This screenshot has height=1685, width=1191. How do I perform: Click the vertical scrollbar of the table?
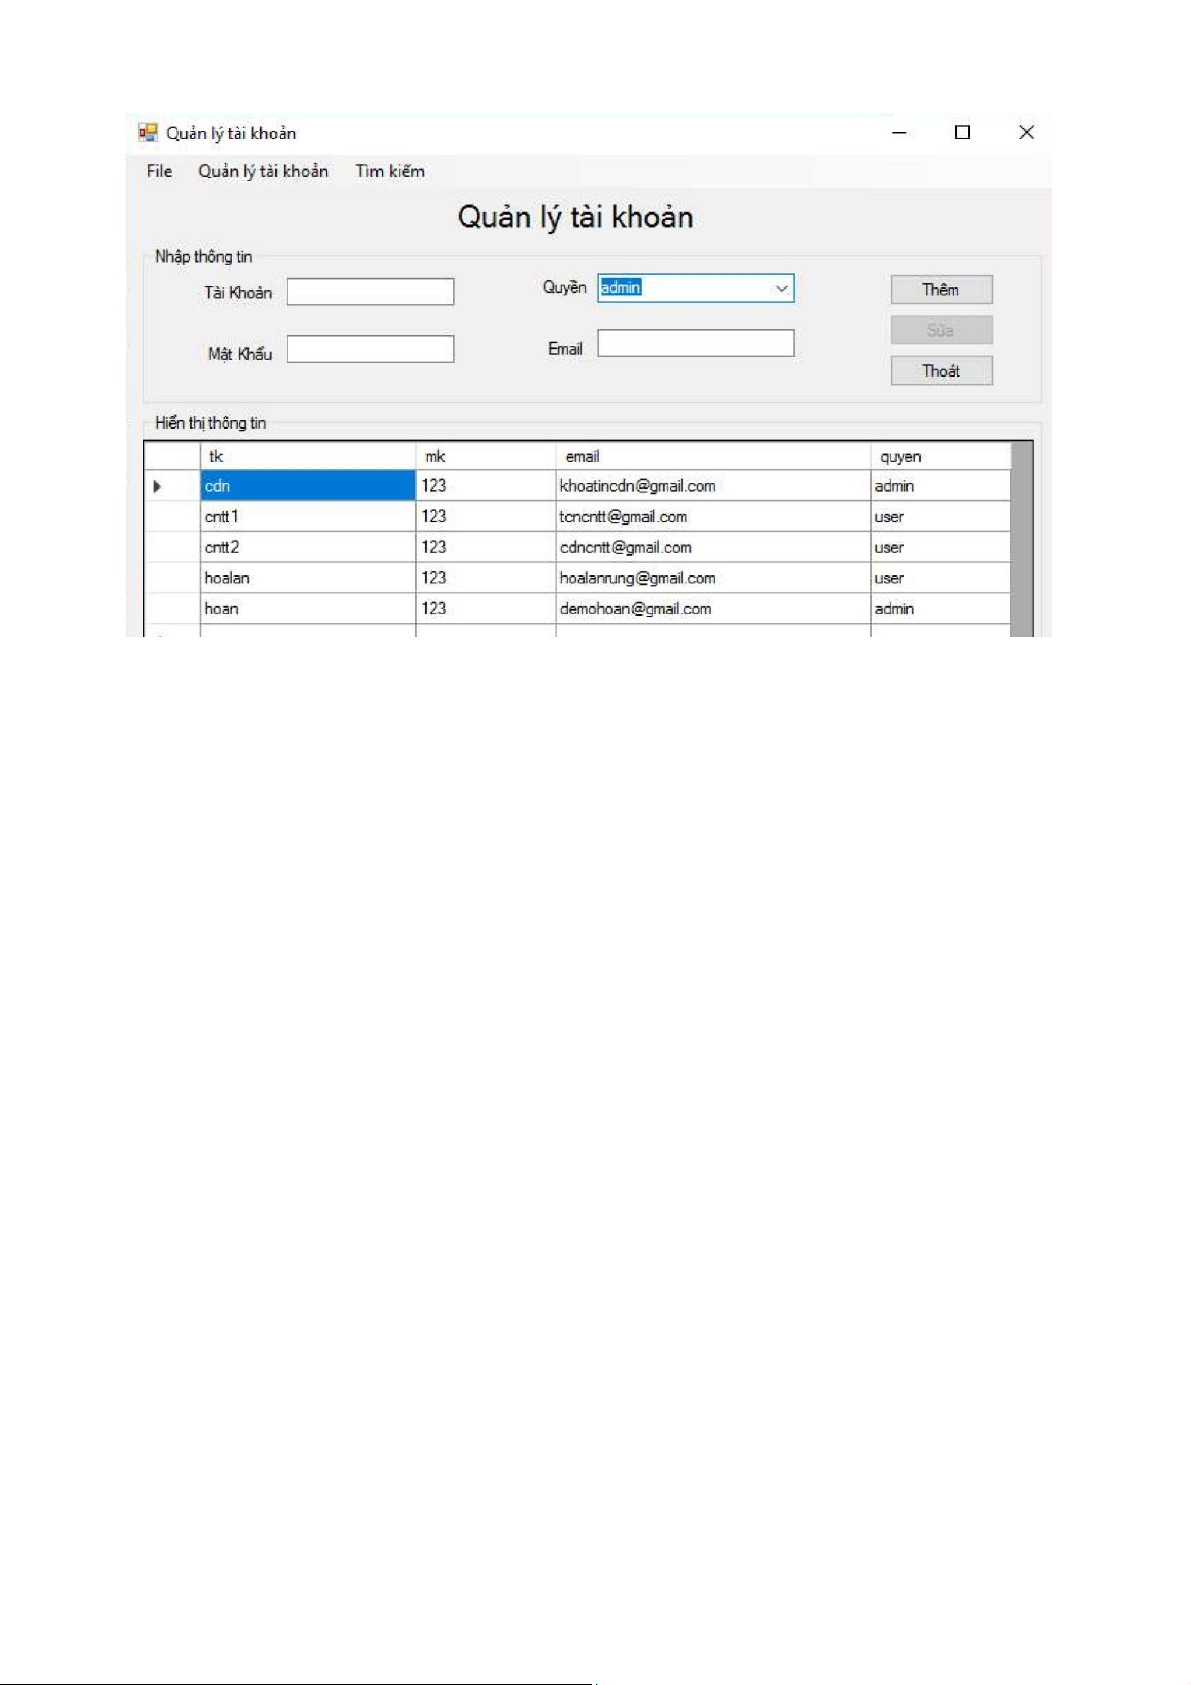1021,540
